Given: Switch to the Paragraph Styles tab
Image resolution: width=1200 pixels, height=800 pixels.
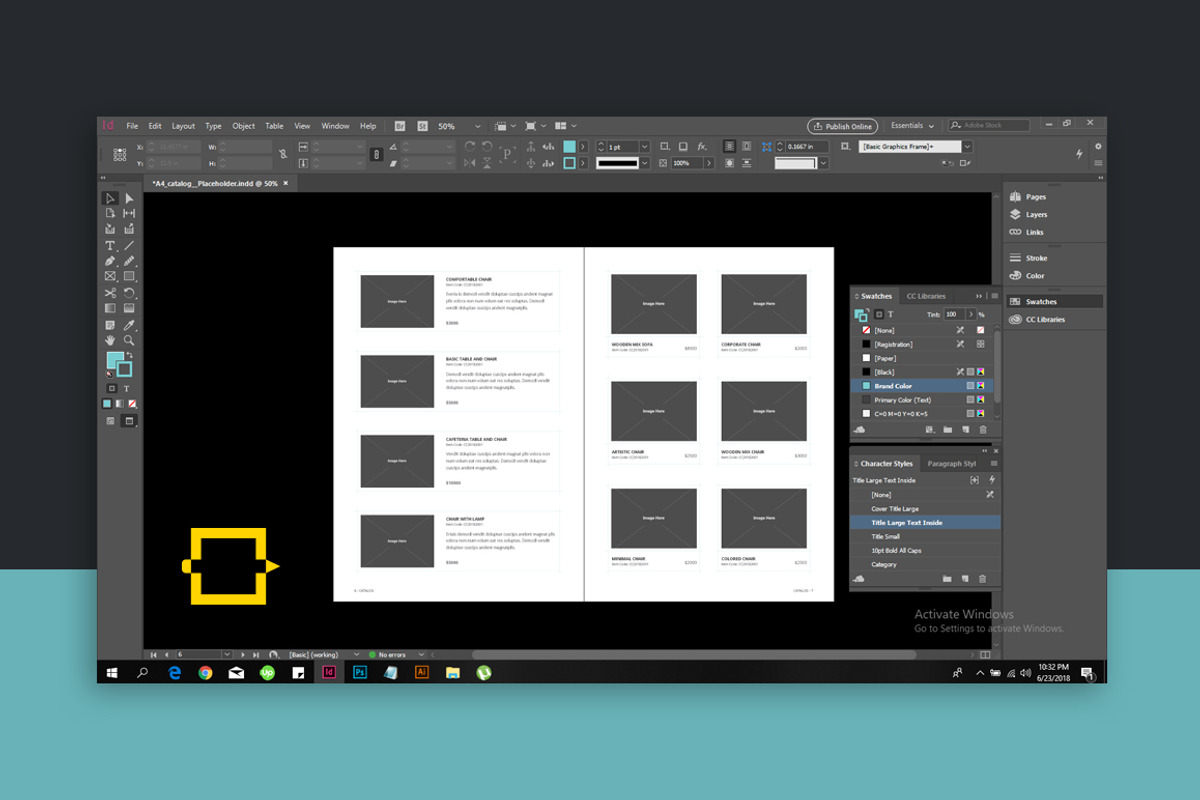Looking at the screenshot, I should point(952,464).
